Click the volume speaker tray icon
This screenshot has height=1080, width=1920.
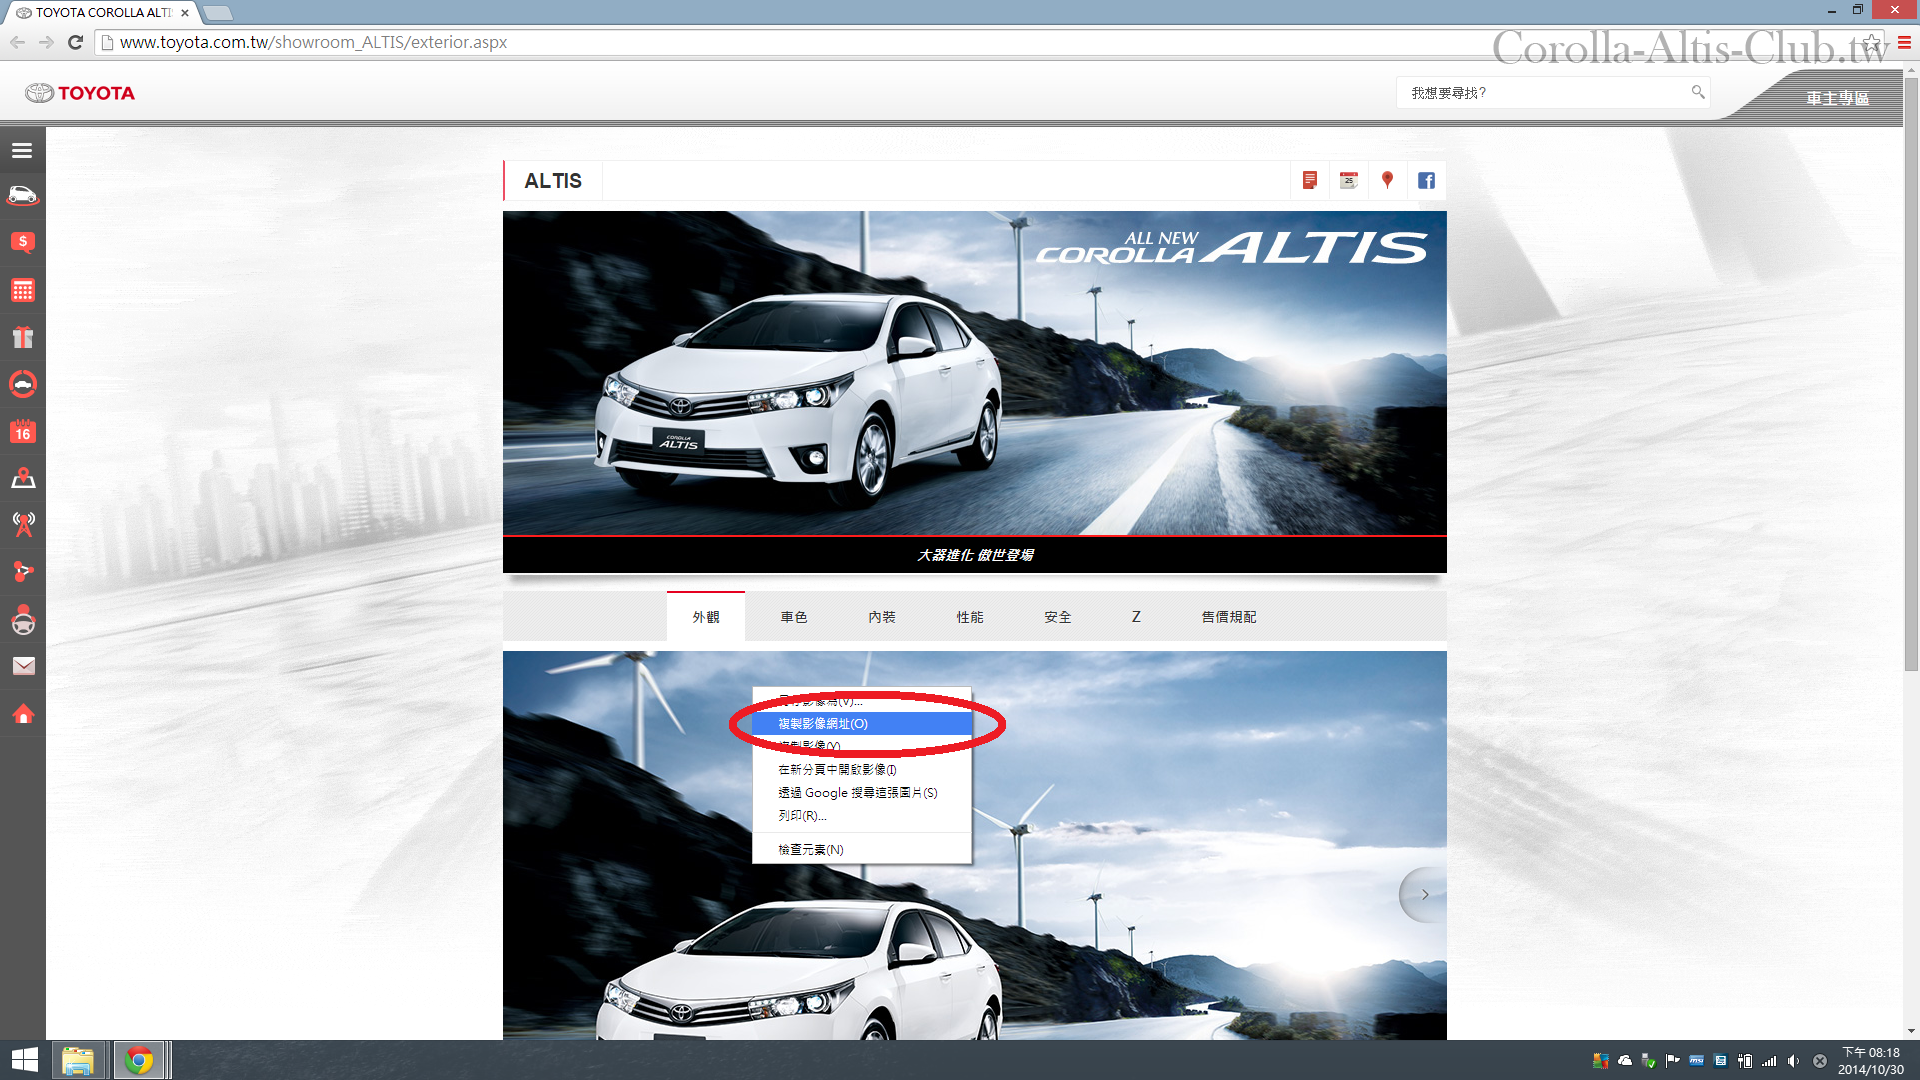(x=1793, y=1061)
